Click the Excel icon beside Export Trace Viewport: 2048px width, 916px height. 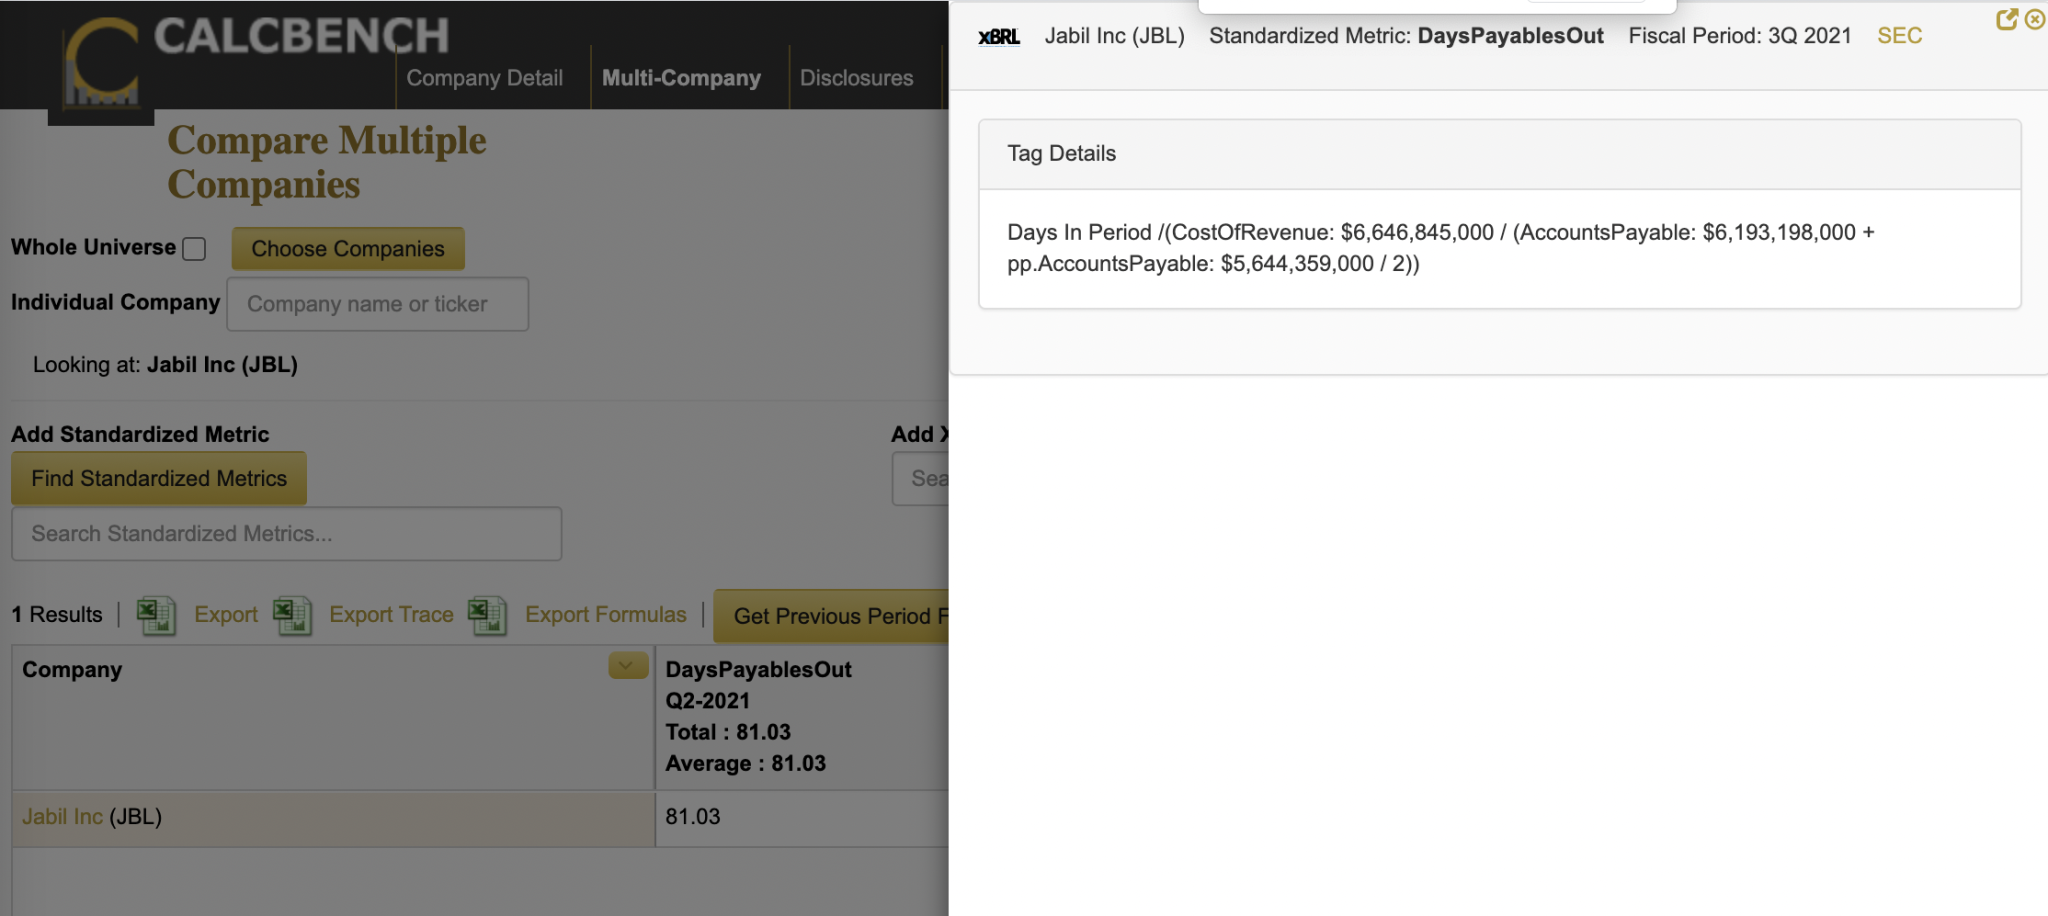(x=292, y=615)
